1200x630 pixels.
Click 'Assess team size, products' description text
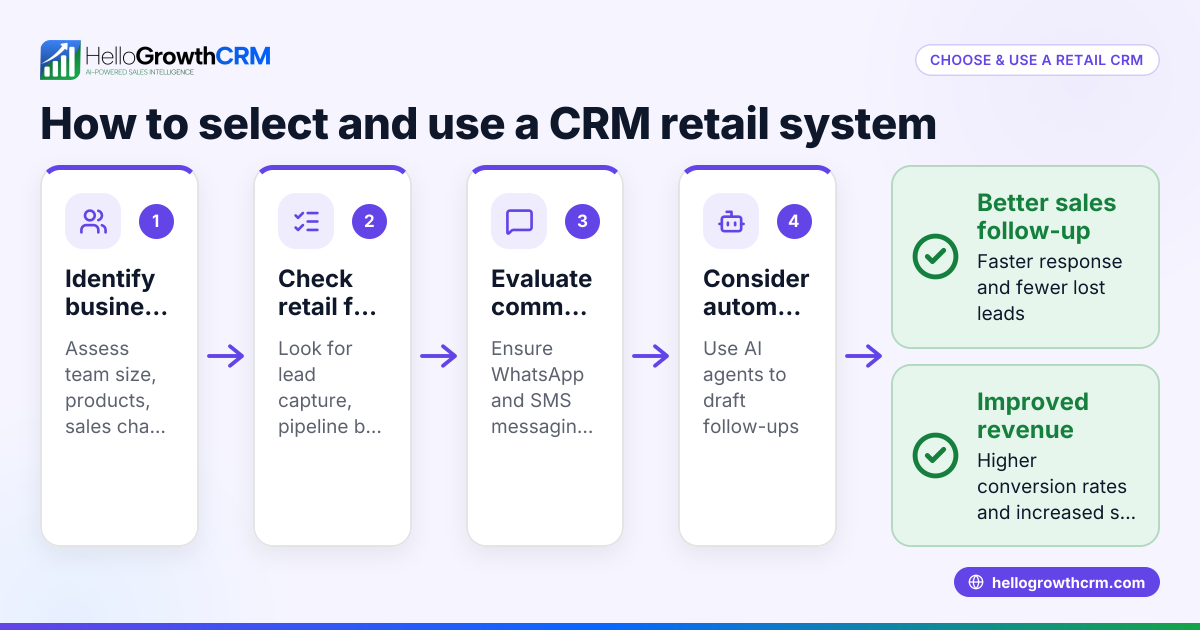pos(116,388)
